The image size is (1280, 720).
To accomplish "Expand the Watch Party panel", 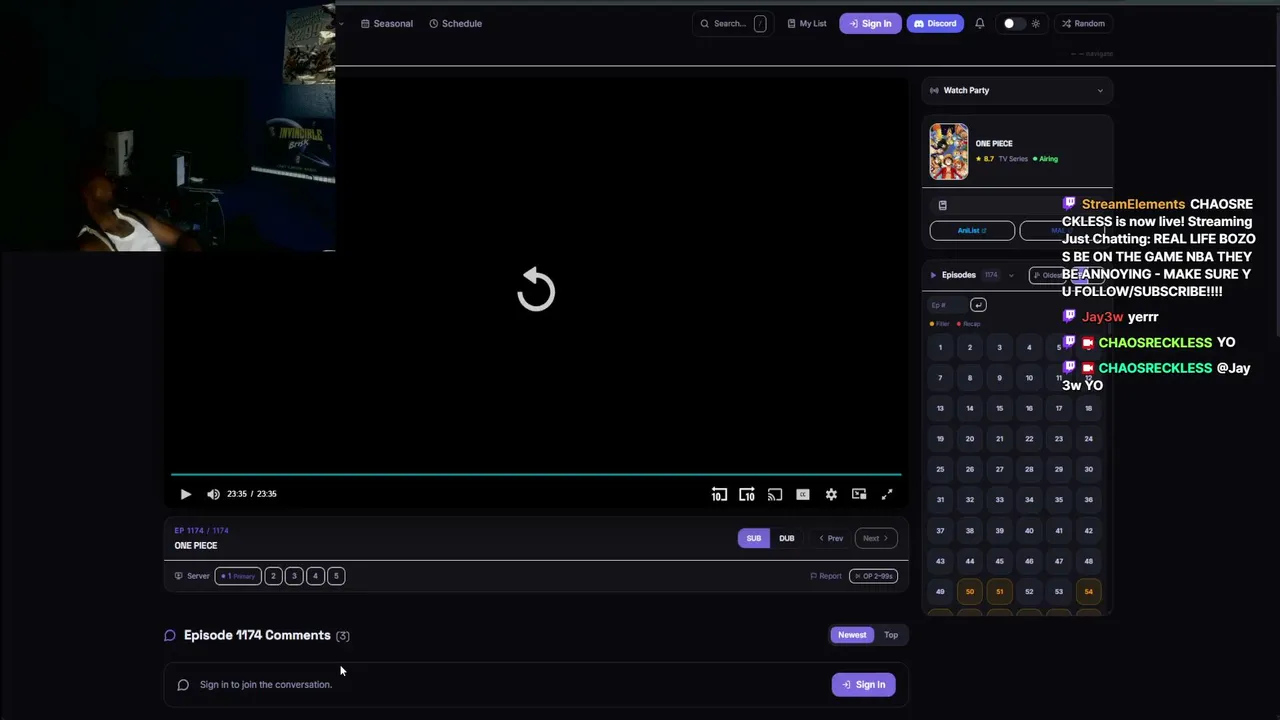I will coord(1017,90).
